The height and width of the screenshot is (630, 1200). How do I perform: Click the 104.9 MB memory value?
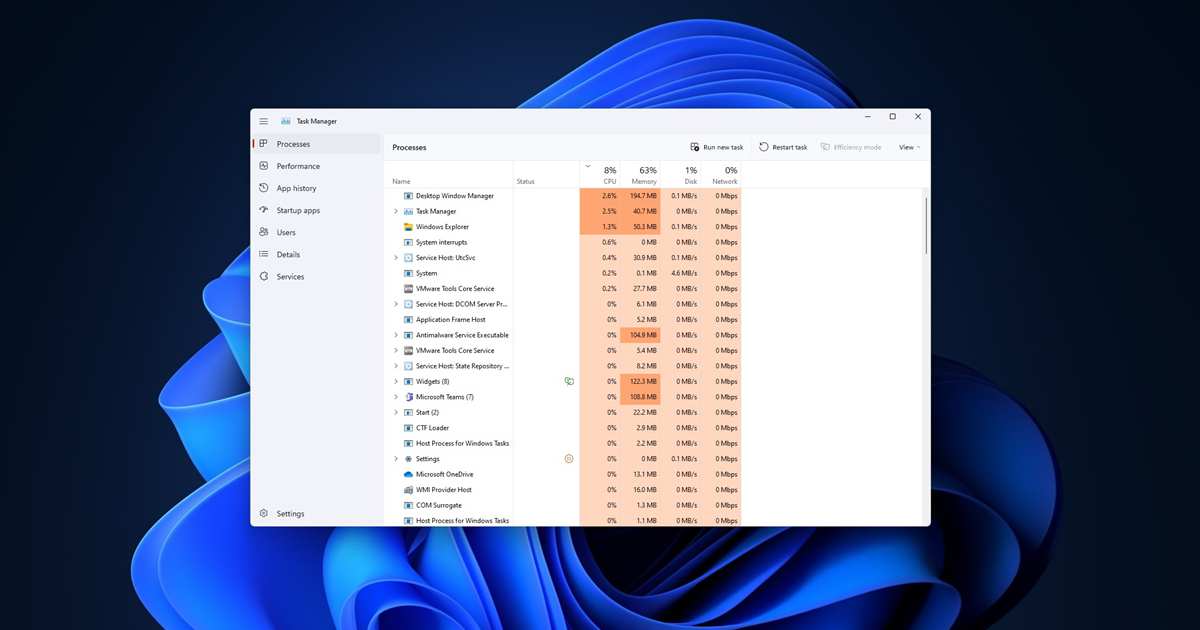pyautogui.click(x=643, y=335)
